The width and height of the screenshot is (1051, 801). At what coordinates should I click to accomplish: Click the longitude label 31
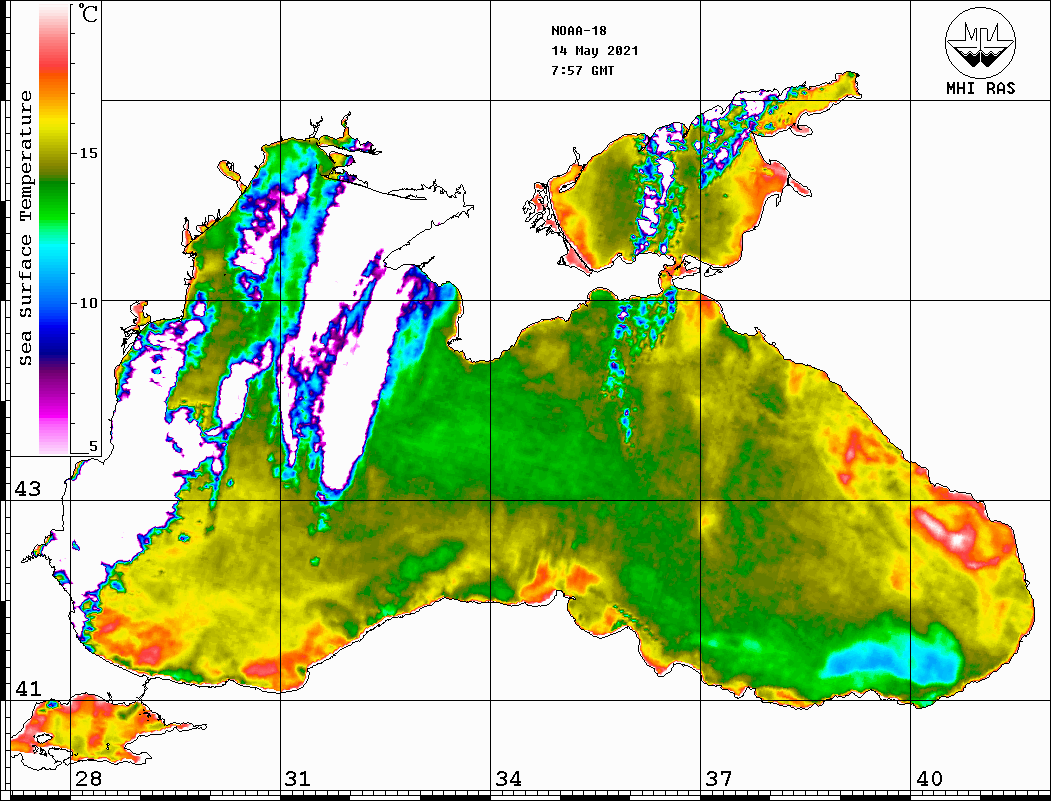pyautogui.click(x=298, y=778)
